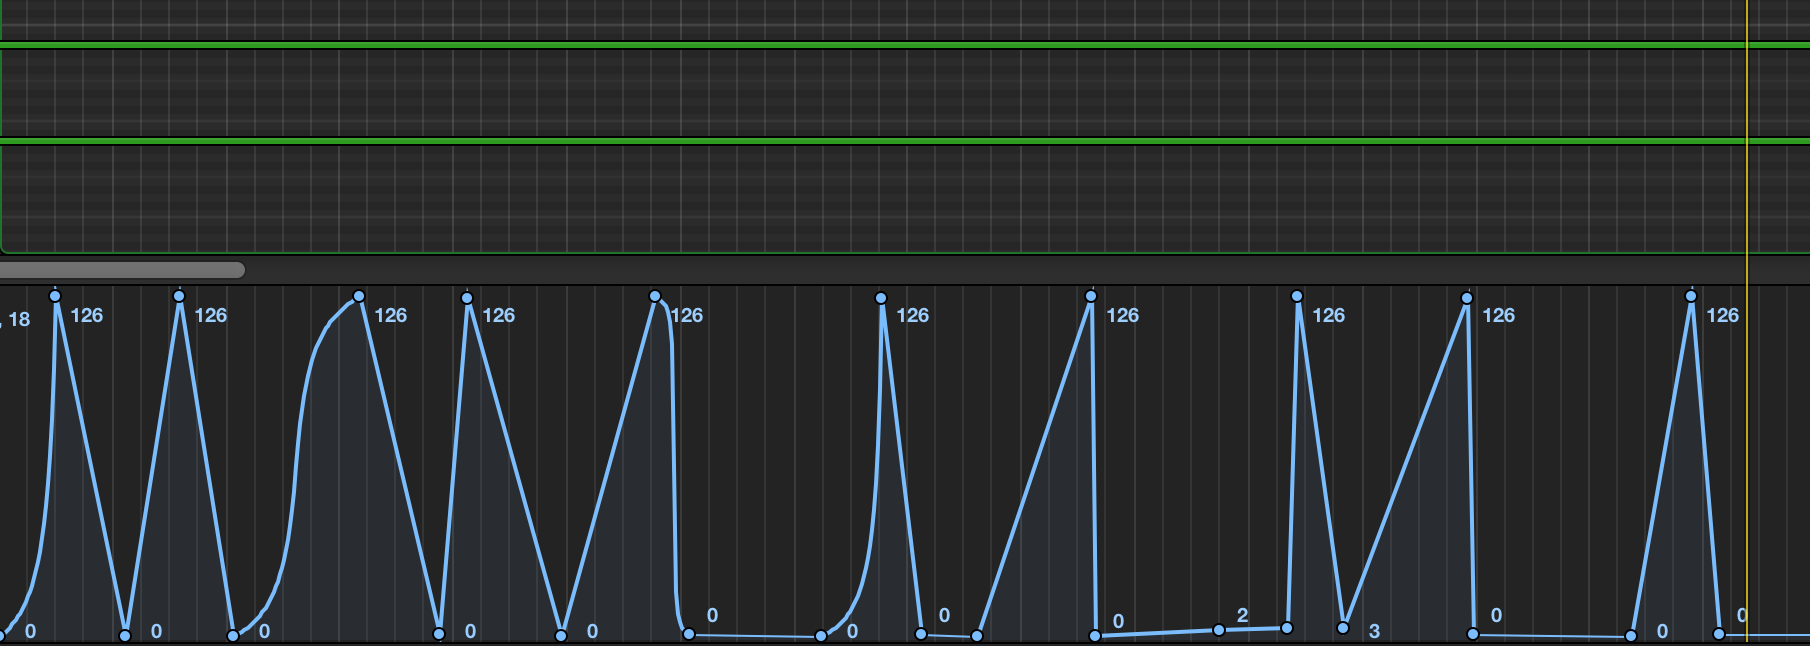Select the sixth 126 peak automation point
The height and width of the screenshot is (646, 1810).
coord(881,298)
